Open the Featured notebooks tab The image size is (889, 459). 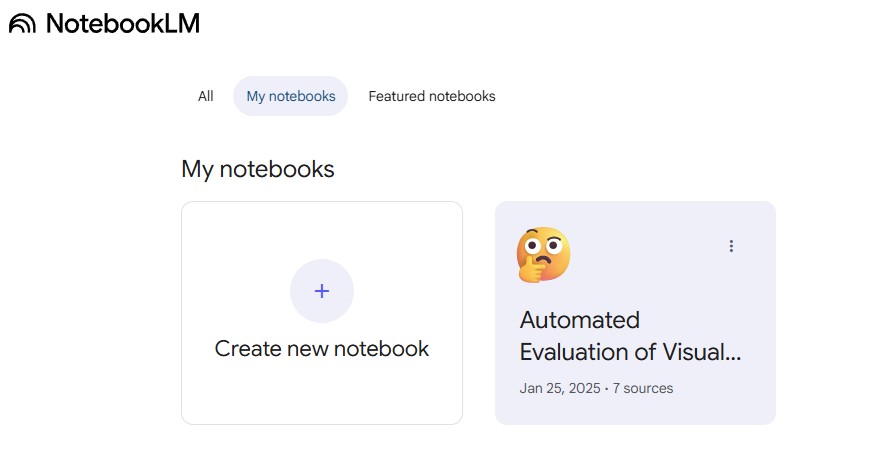pos(431,96)
